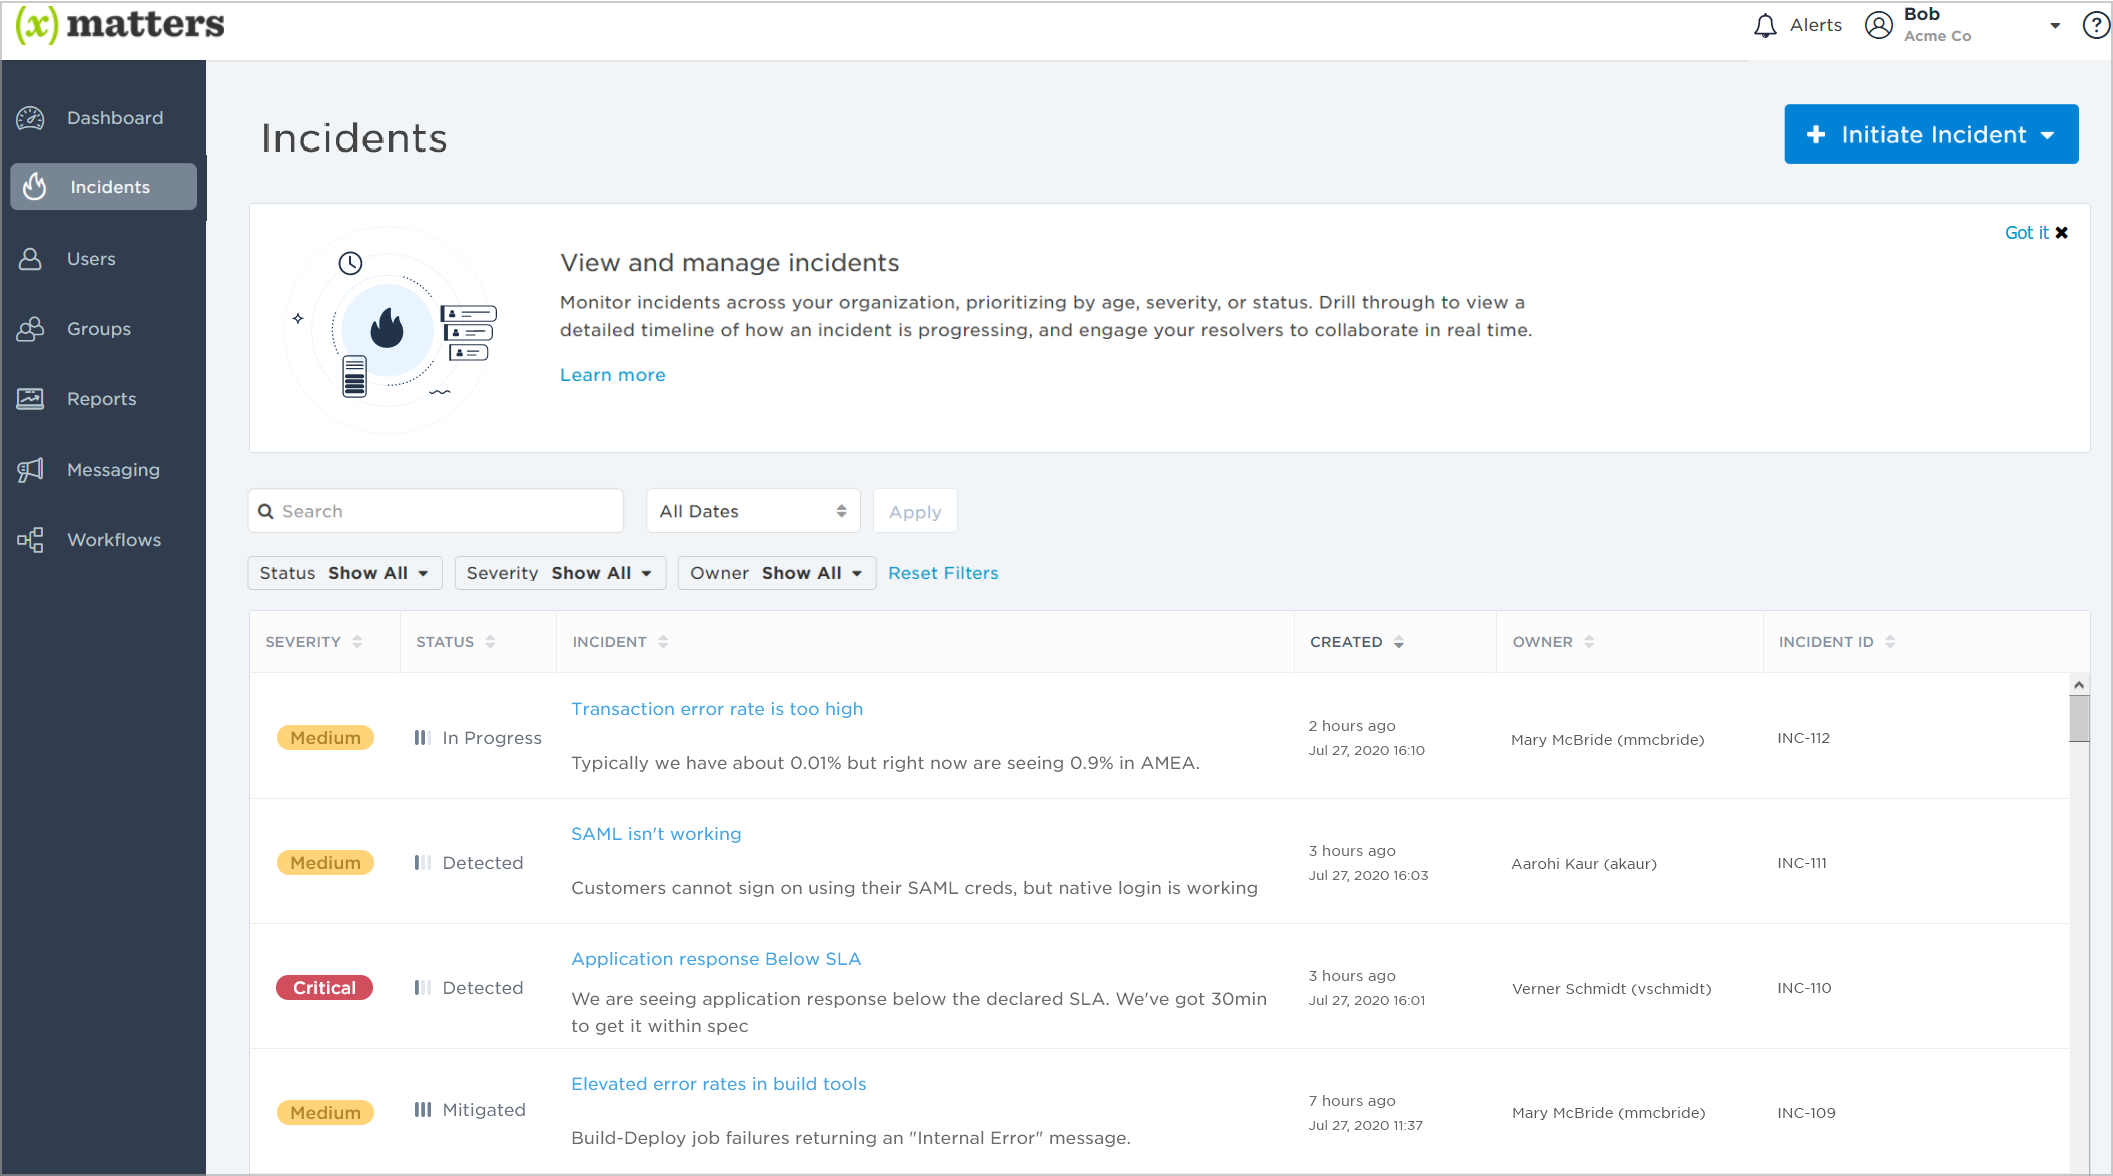
Task: Click the In Progress status bars icon
Action: (x=423, y=738)
